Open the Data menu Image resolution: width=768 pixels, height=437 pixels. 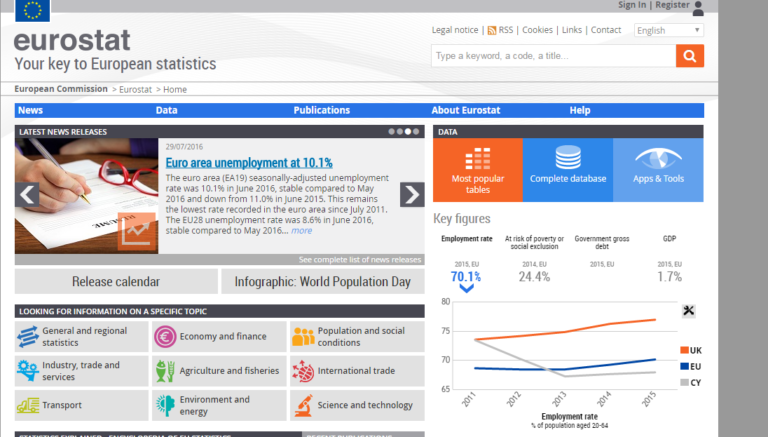(x=167, y=110)
